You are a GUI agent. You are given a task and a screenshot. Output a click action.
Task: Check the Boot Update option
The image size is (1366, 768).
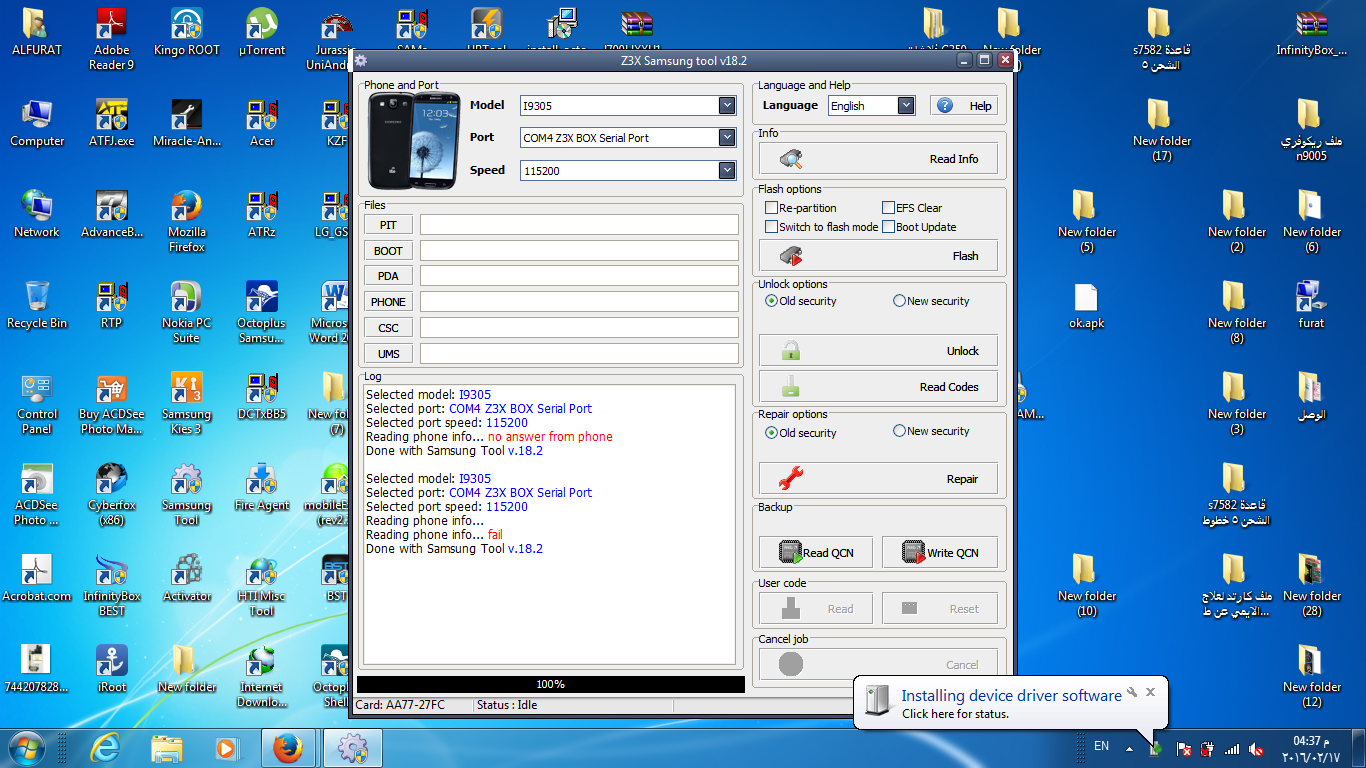(x=888, y=227)
